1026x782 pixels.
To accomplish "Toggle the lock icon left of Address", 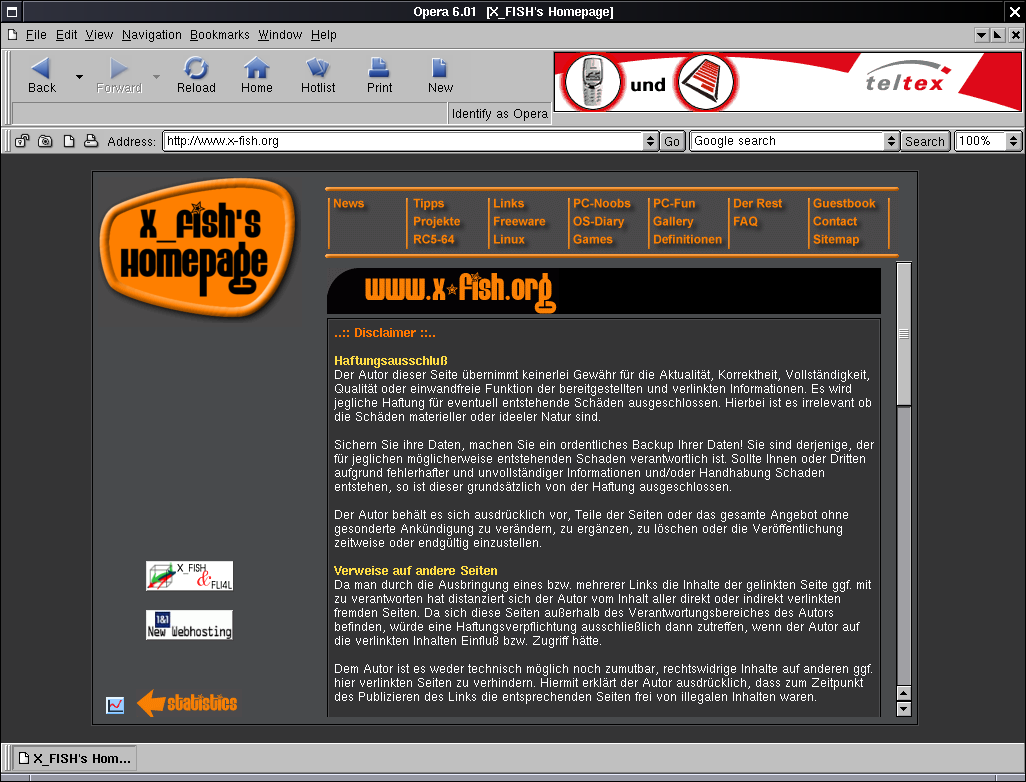I will (x=22, y=141).
